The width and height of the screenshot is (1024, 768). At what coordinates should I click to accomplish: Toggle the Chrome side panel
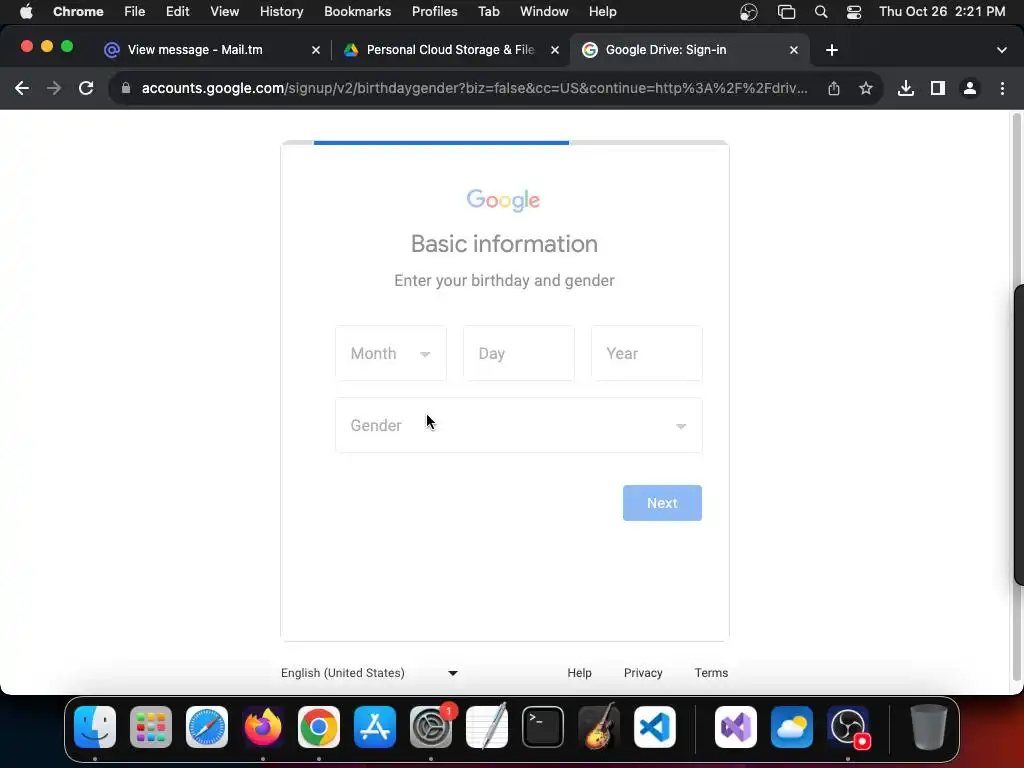(938, 88)
